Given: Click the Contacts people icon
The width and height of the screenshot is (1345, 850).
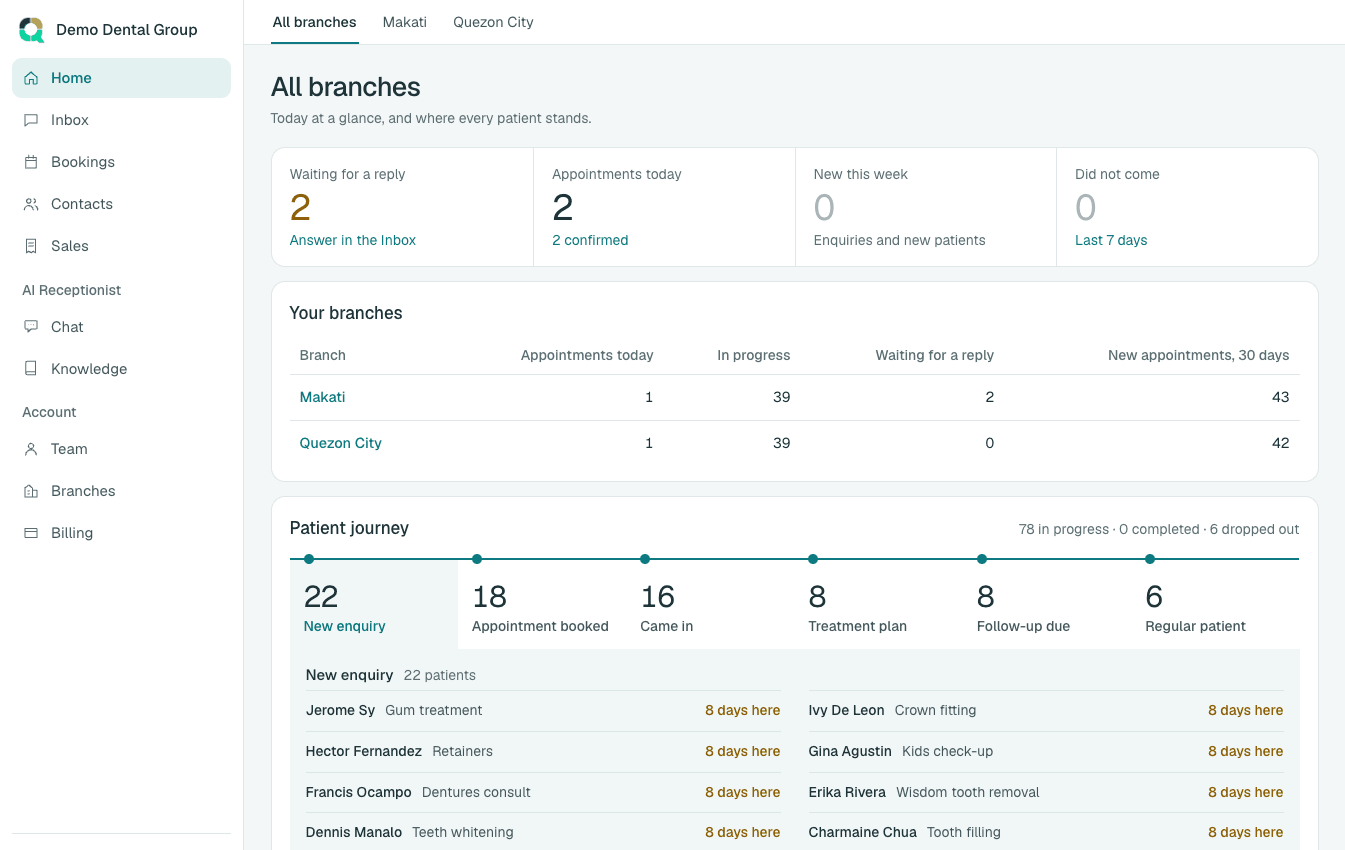Looking at the screenshot, I should [x=31, y=204].
